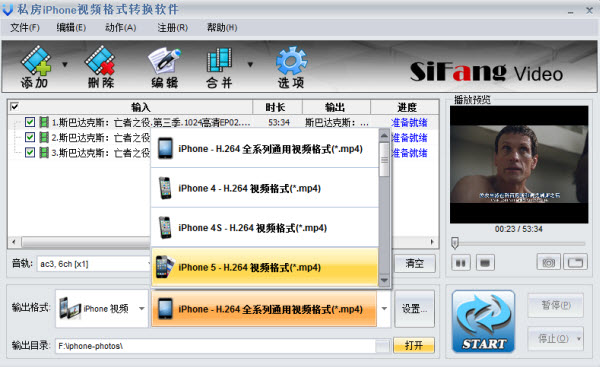Click the video preview thumbnail

pyautogui.click(x=519, y=165)
